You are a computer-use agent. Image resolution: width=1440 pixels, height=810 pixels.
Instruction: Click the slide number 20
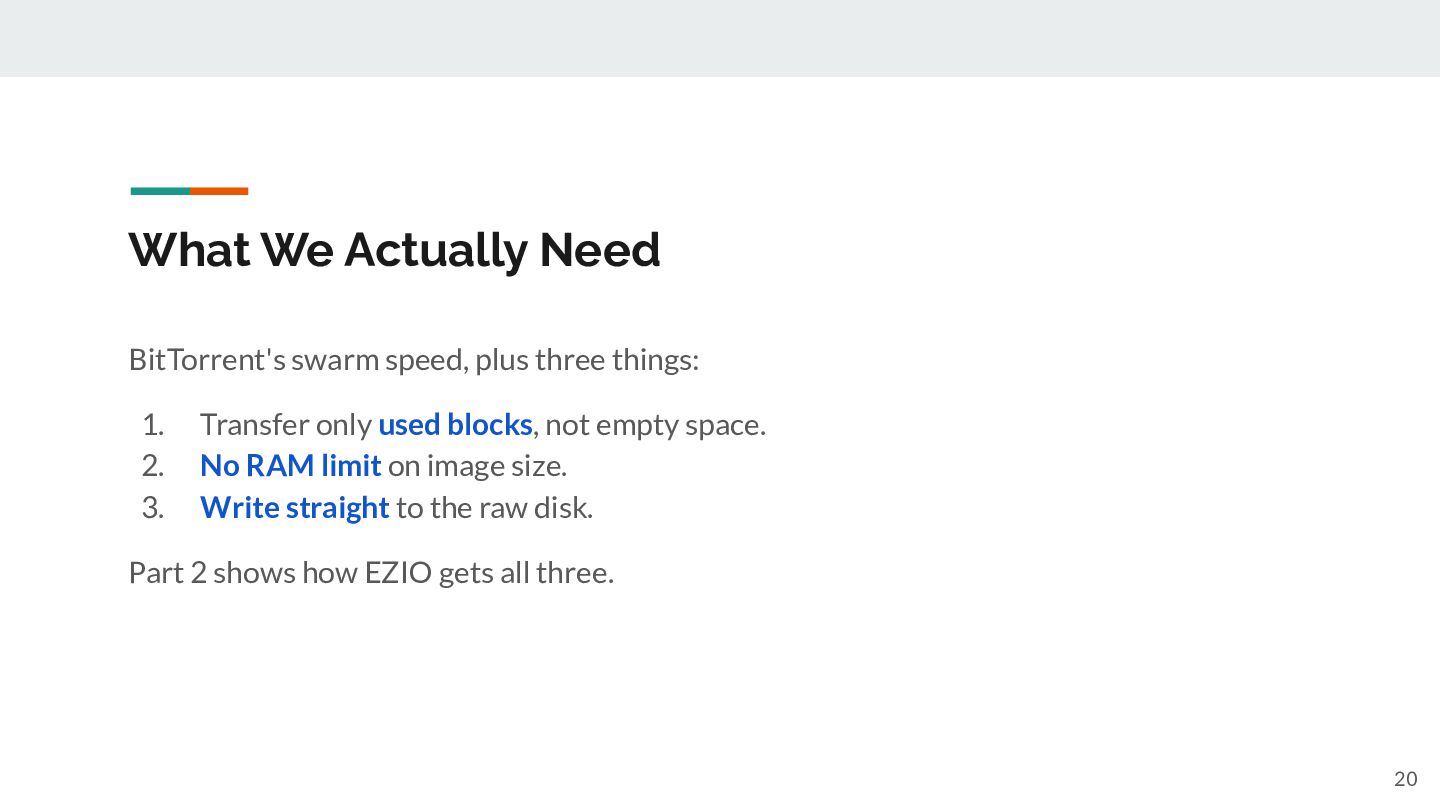(x=1405, y=779)
